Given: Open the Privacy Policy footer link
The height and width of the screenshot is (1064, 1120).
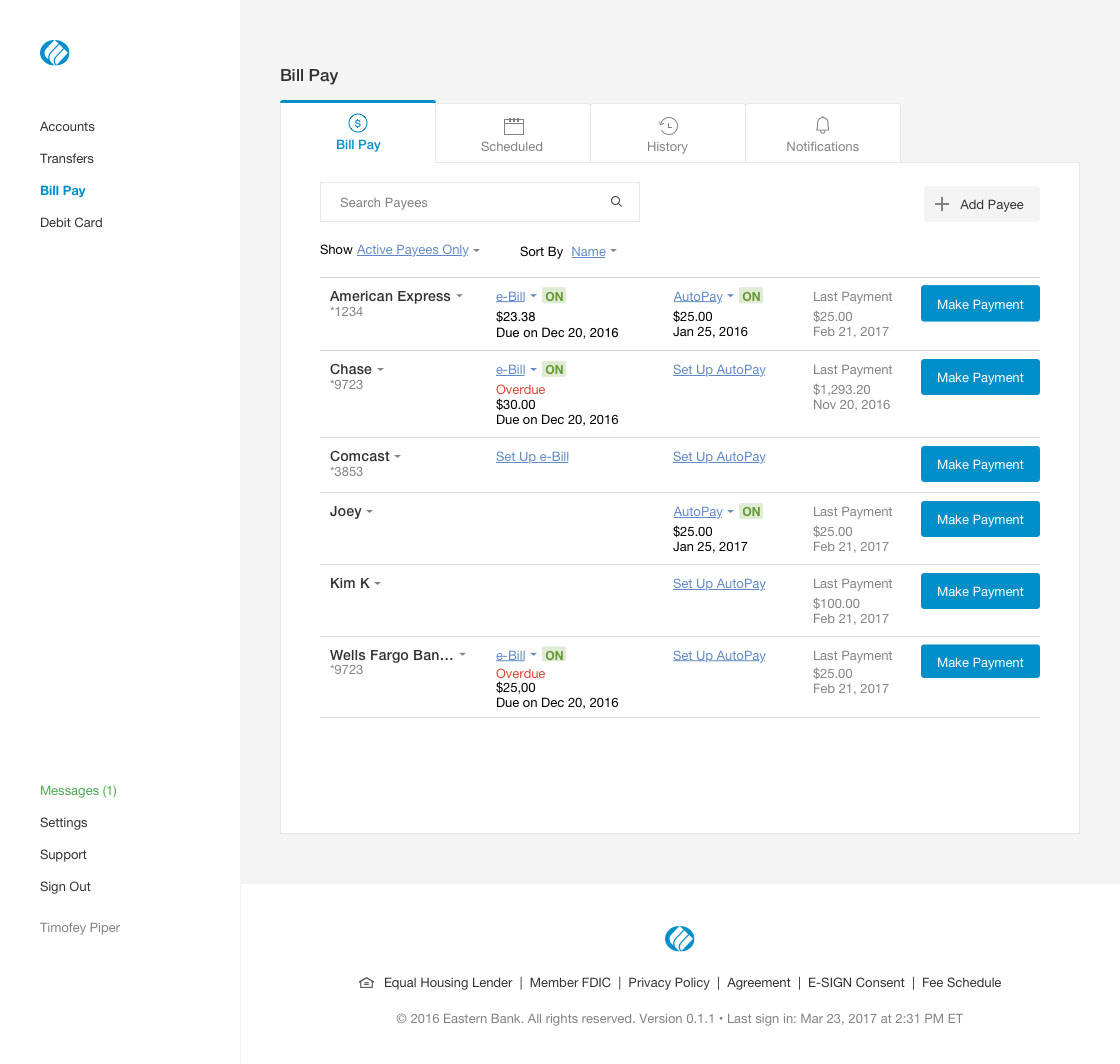Looking at the screenshot, I should pos(669,983).
